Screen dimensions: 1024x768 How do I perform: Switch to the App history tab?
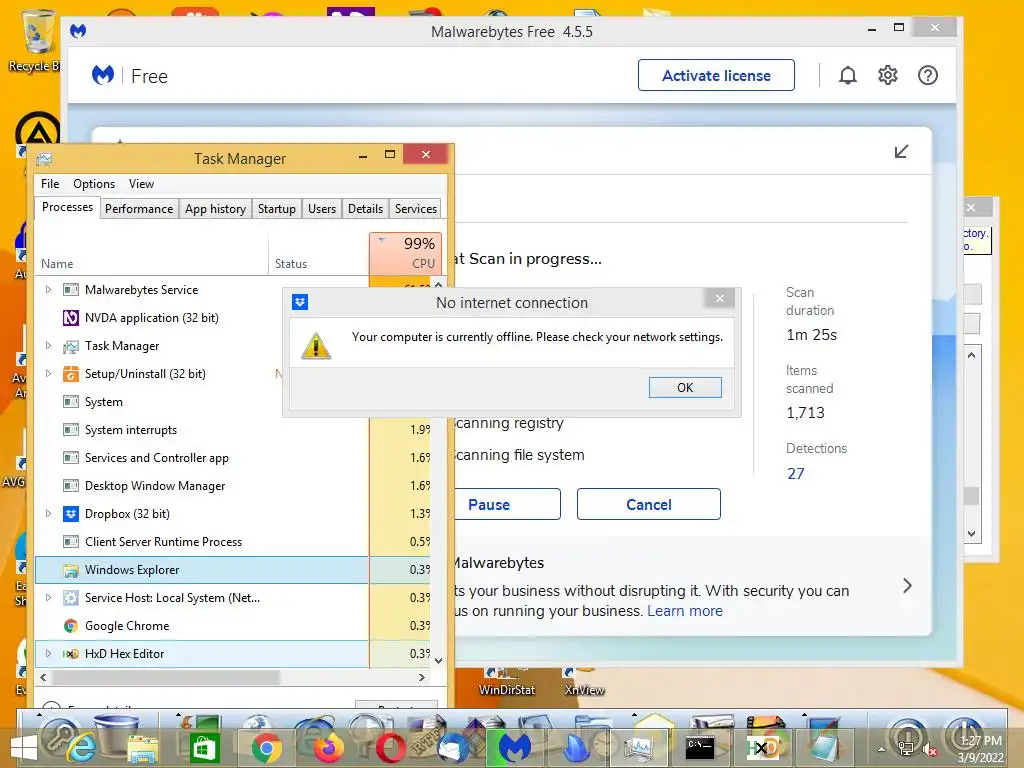click(x=216, y=209)
